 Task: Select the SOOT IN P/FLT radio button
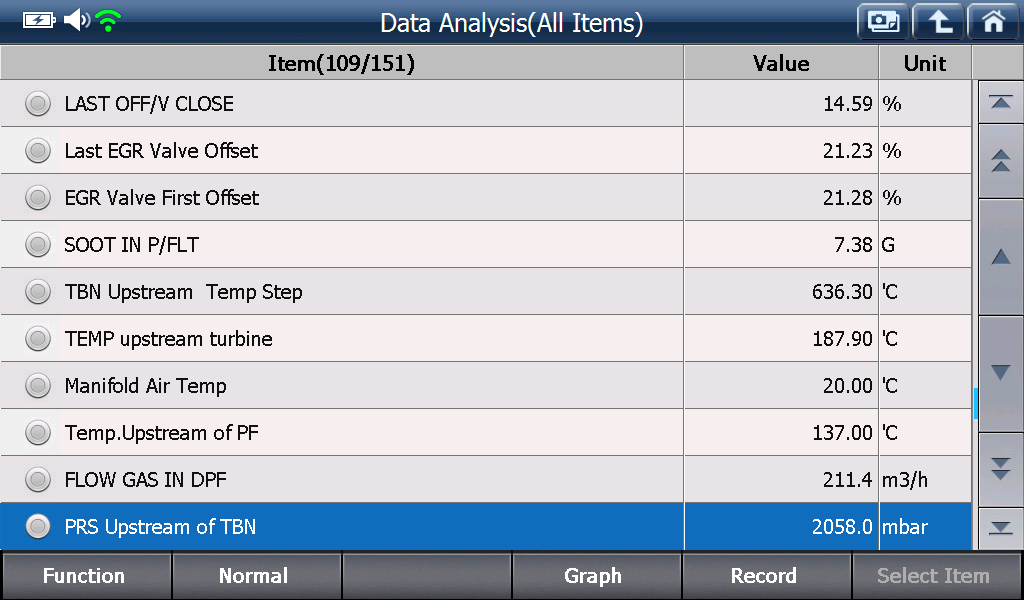pyautogui.click(x=38, y=245)
